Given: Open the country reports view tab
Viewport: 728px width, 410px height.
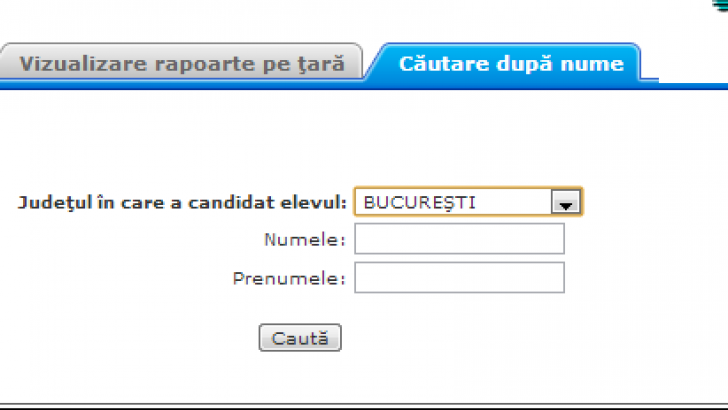Looking at the screenshot, I should coord(182,65).
